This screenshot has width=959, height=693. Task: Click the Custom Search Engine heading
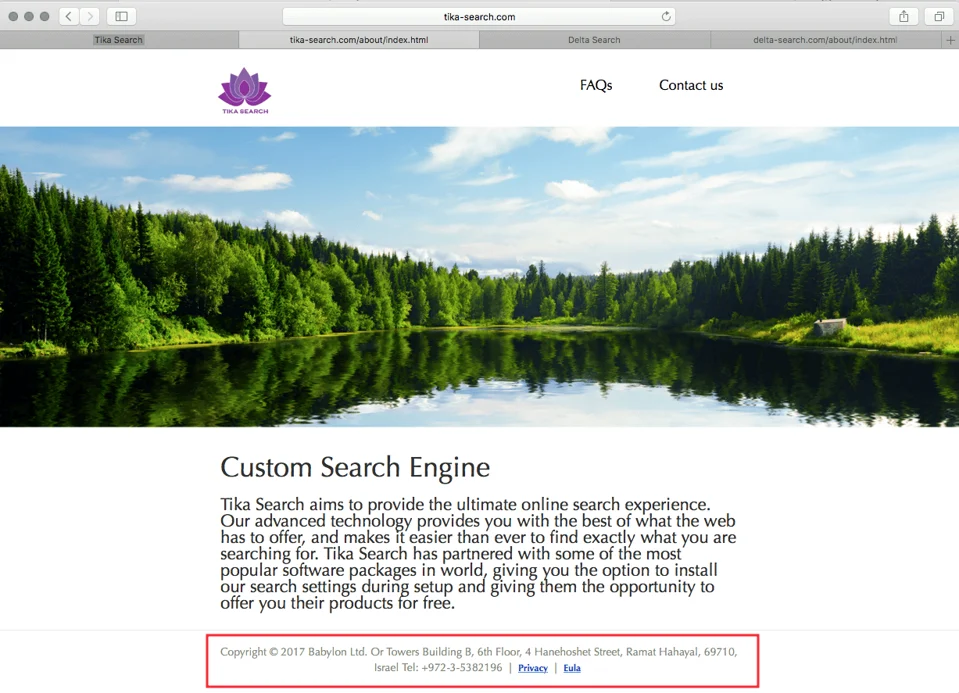pos(355,468)
